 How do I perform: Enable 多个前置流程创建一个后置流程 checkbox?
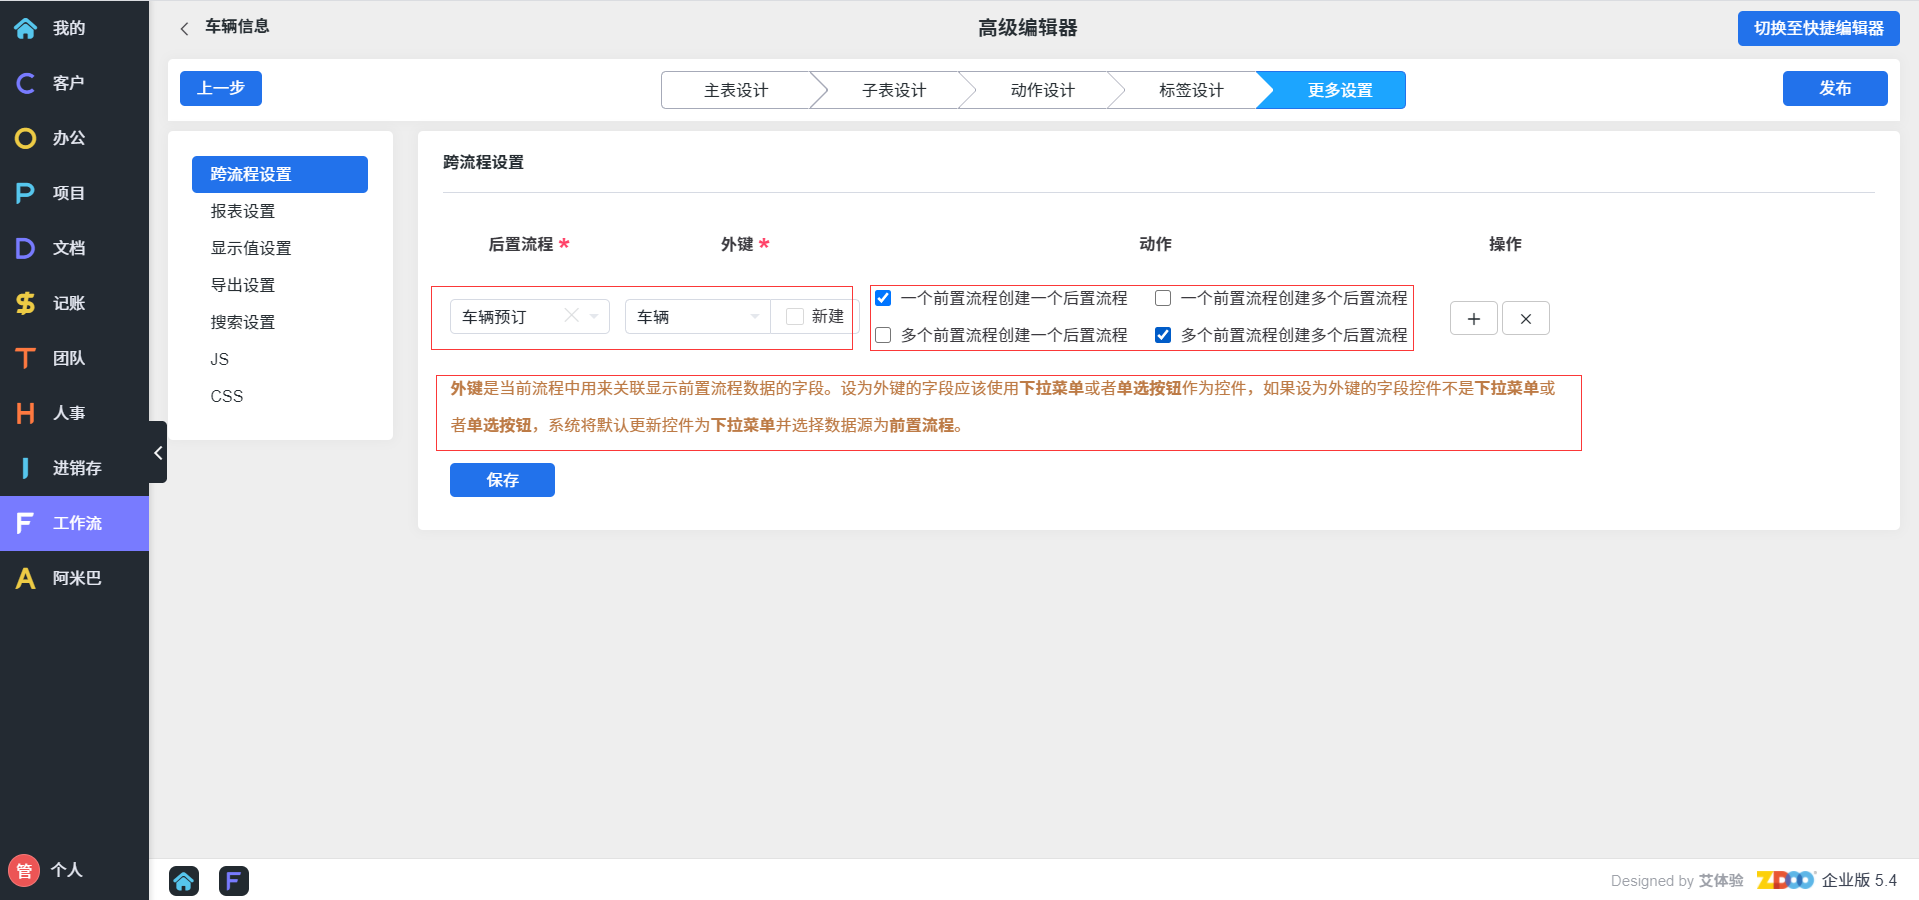pyautogui.click(x=883, y=335)
